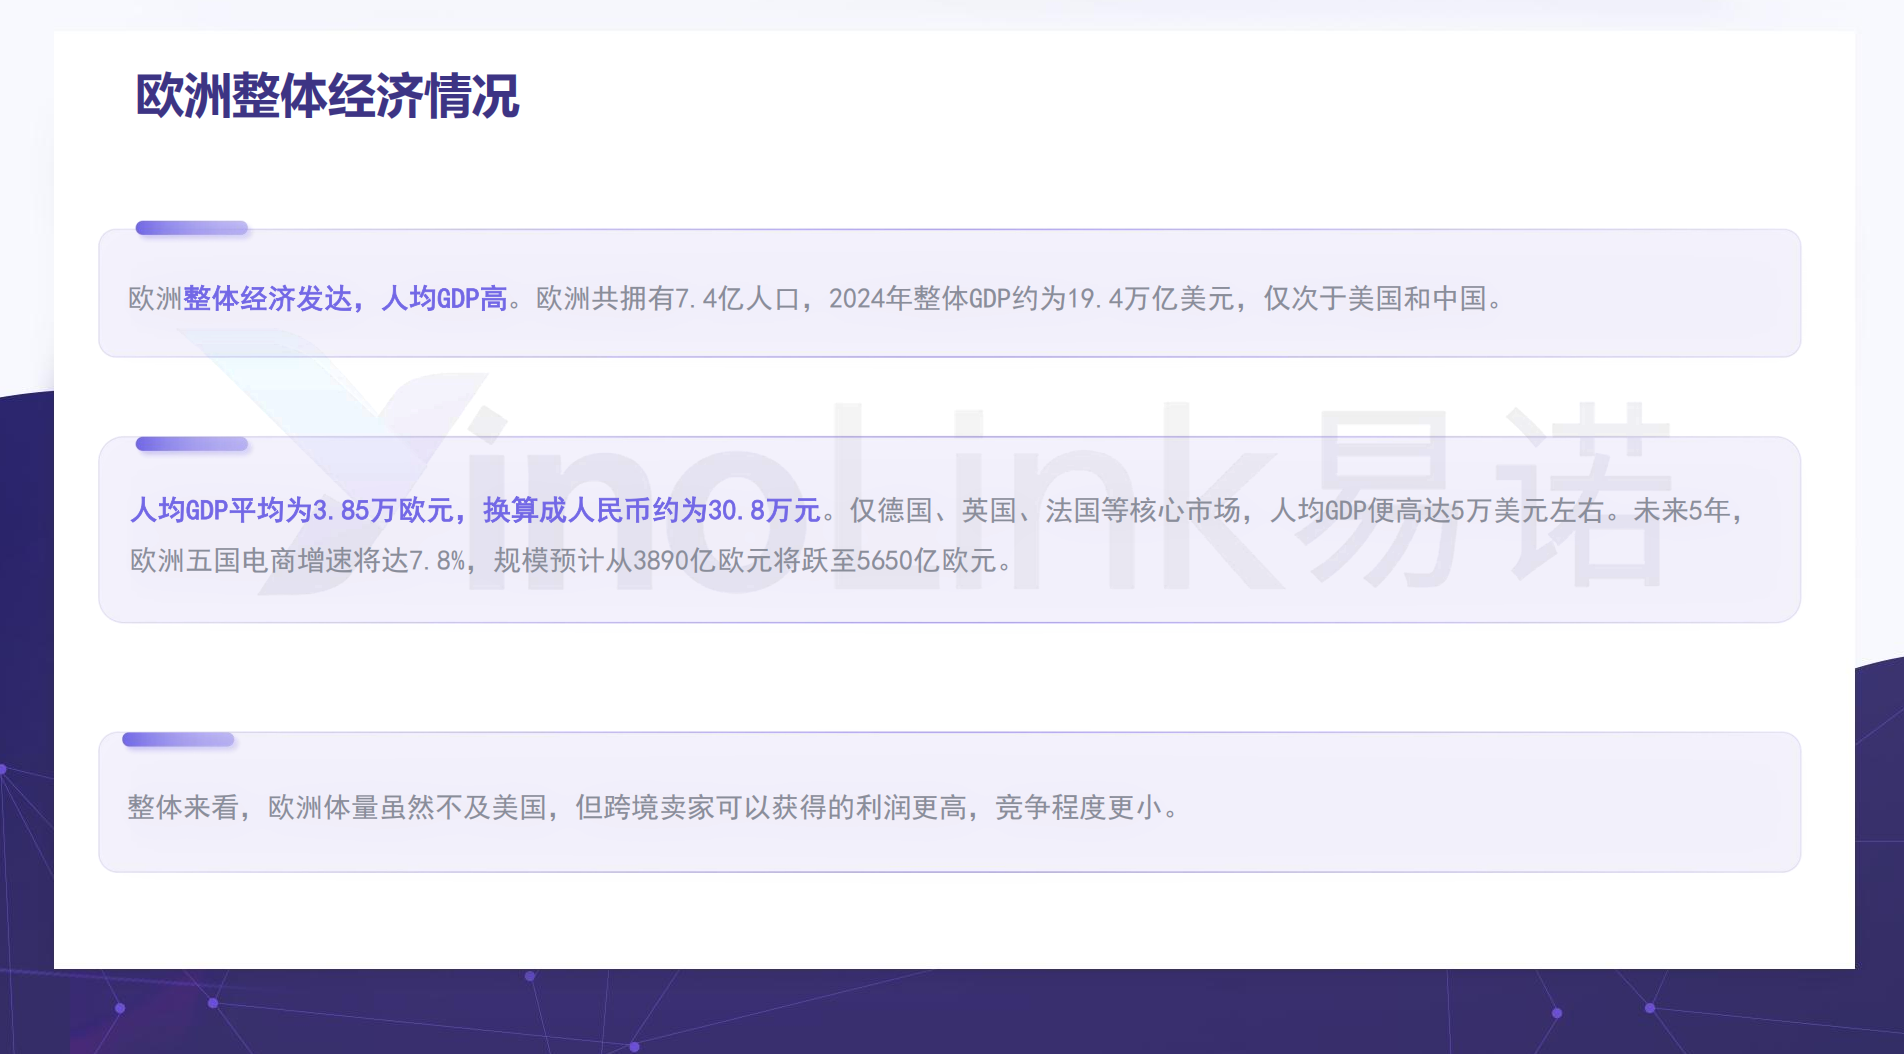Click the phrase 2024年整体GDP约为19.4万亿美元
This screenshot has height=1054, width=1904.
1031,299
